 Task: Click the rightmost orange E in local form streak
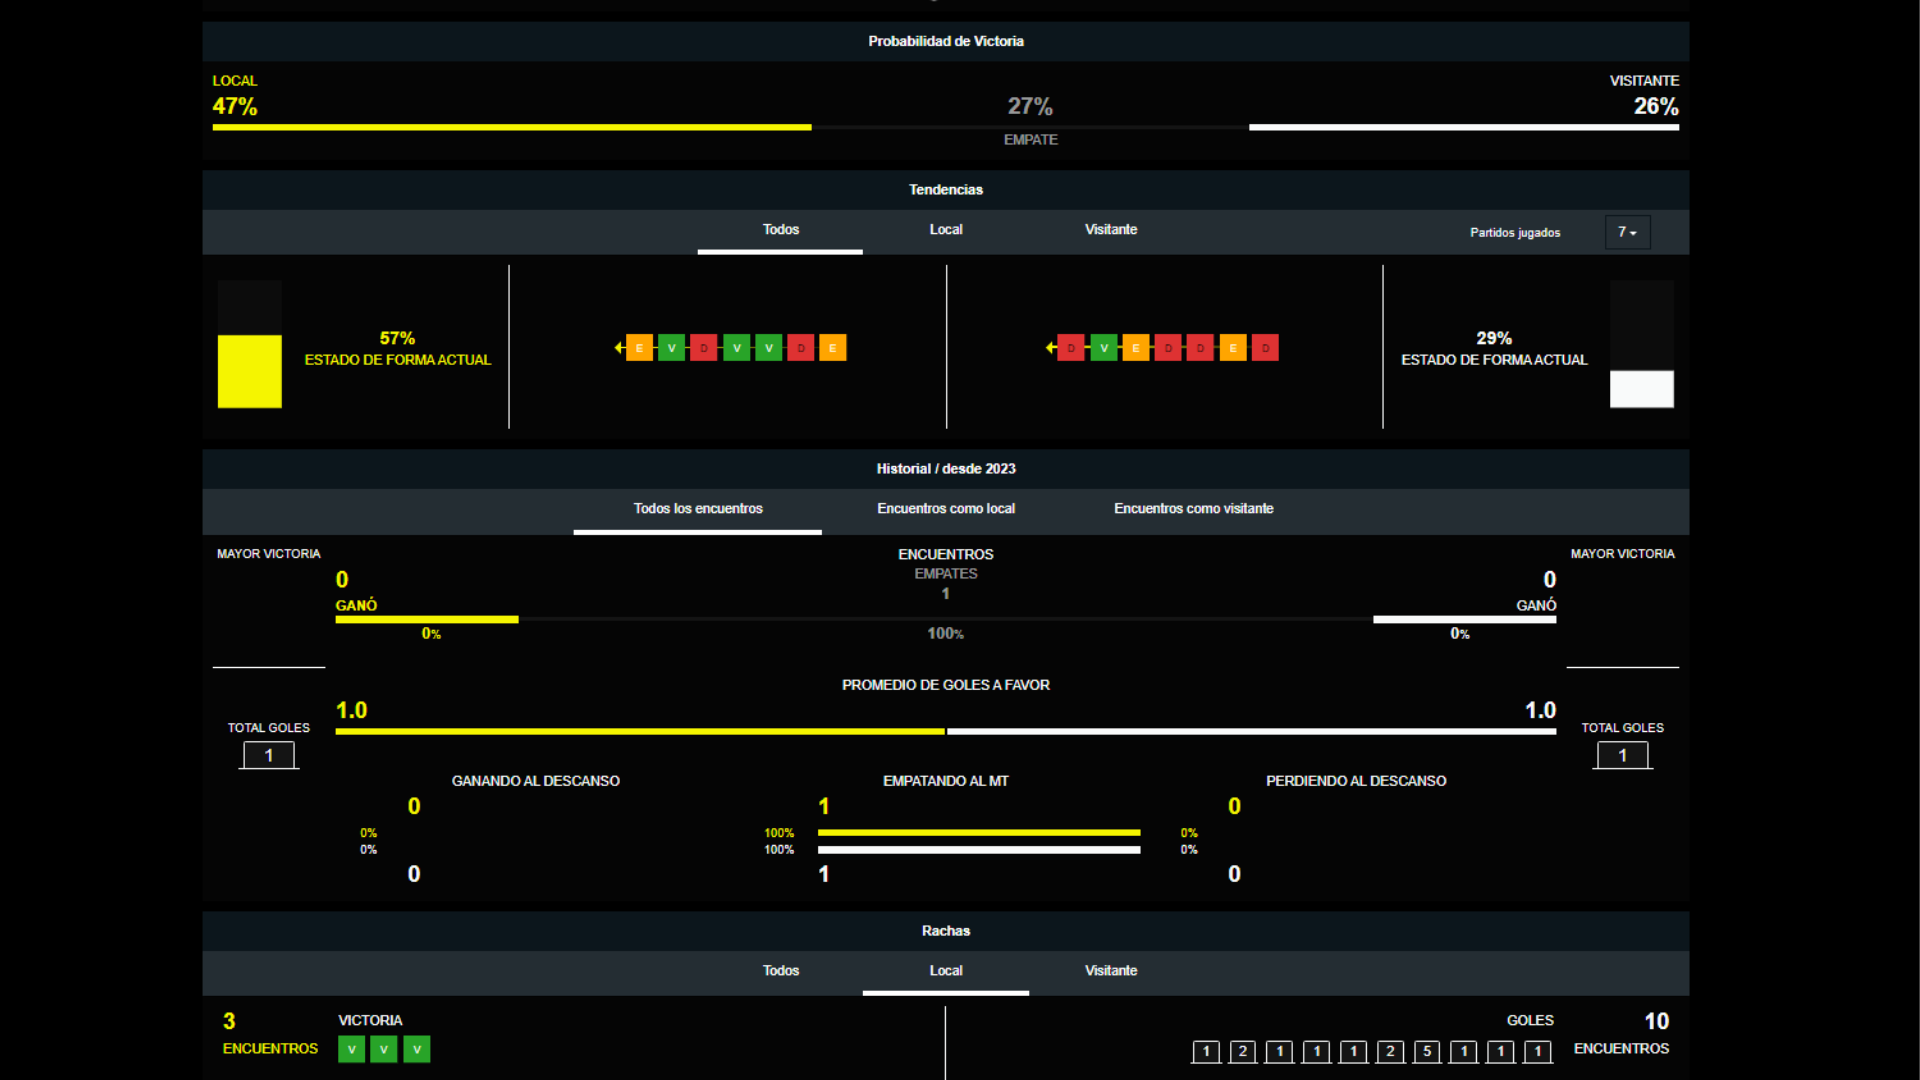coord(832,348)
